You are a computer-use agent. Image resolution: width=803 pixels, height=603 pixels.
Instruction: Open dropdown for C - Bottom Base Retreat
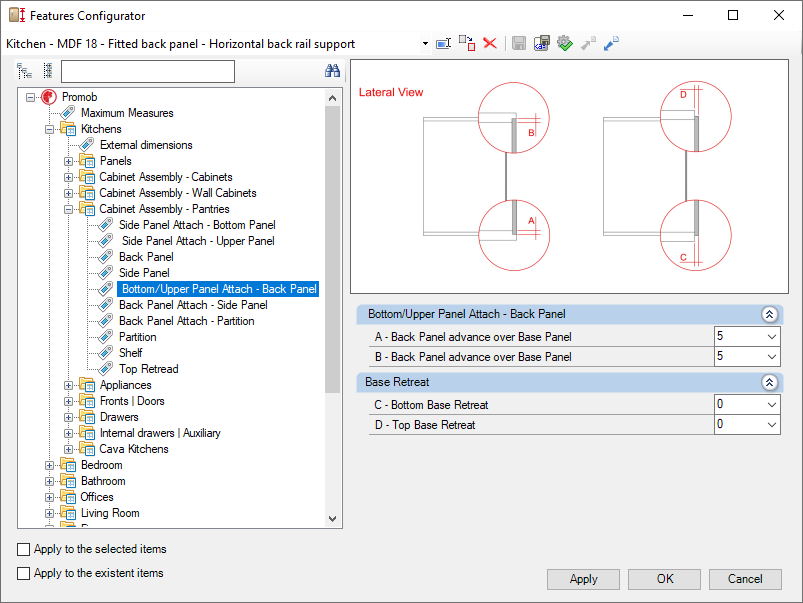coord(772,404)
